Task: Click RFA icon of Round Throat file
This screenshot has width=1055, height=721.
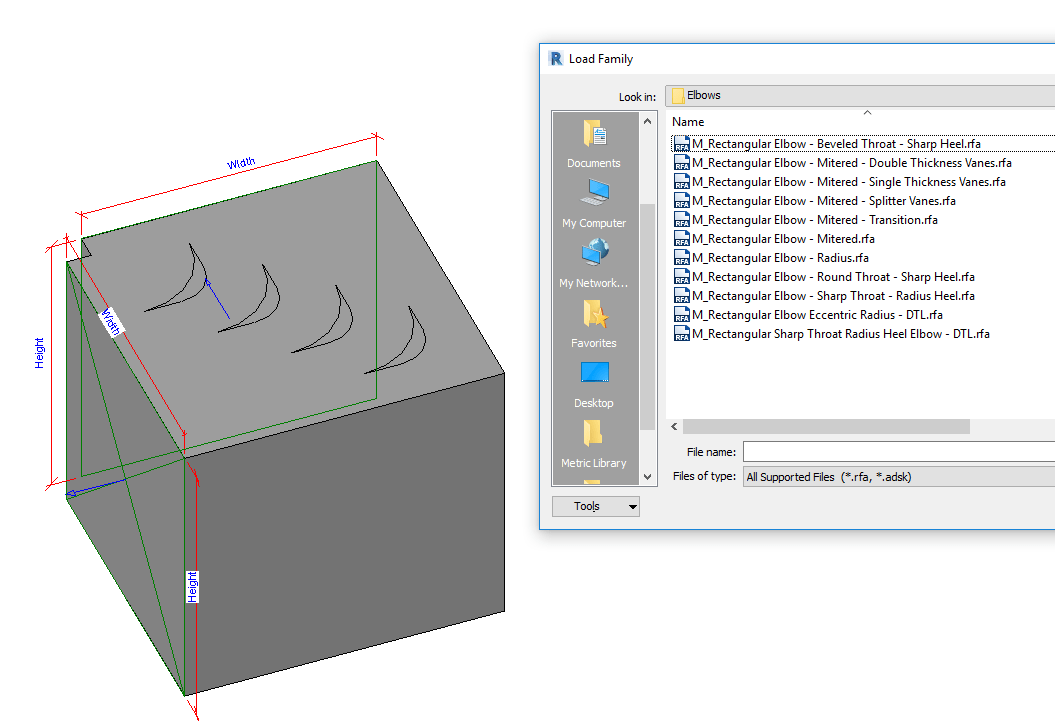Action: [x=682, y=276]
